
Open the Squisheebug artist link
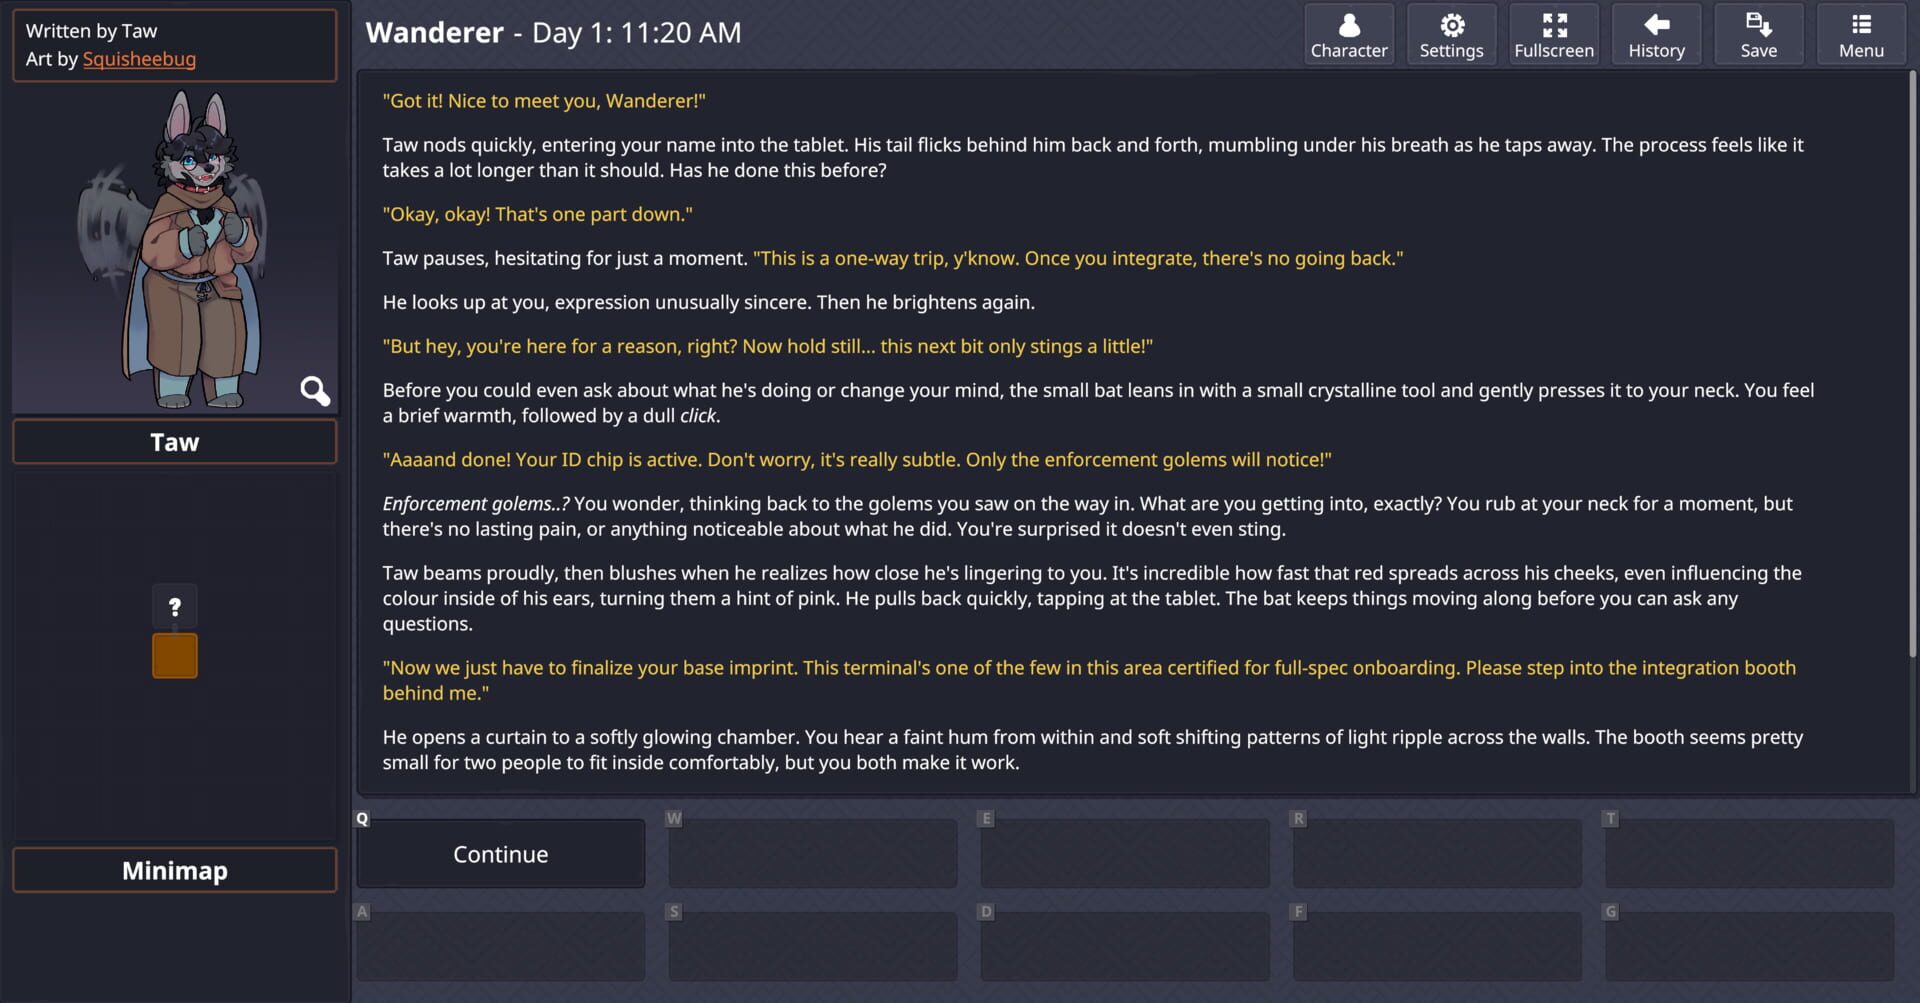(139, 59)
